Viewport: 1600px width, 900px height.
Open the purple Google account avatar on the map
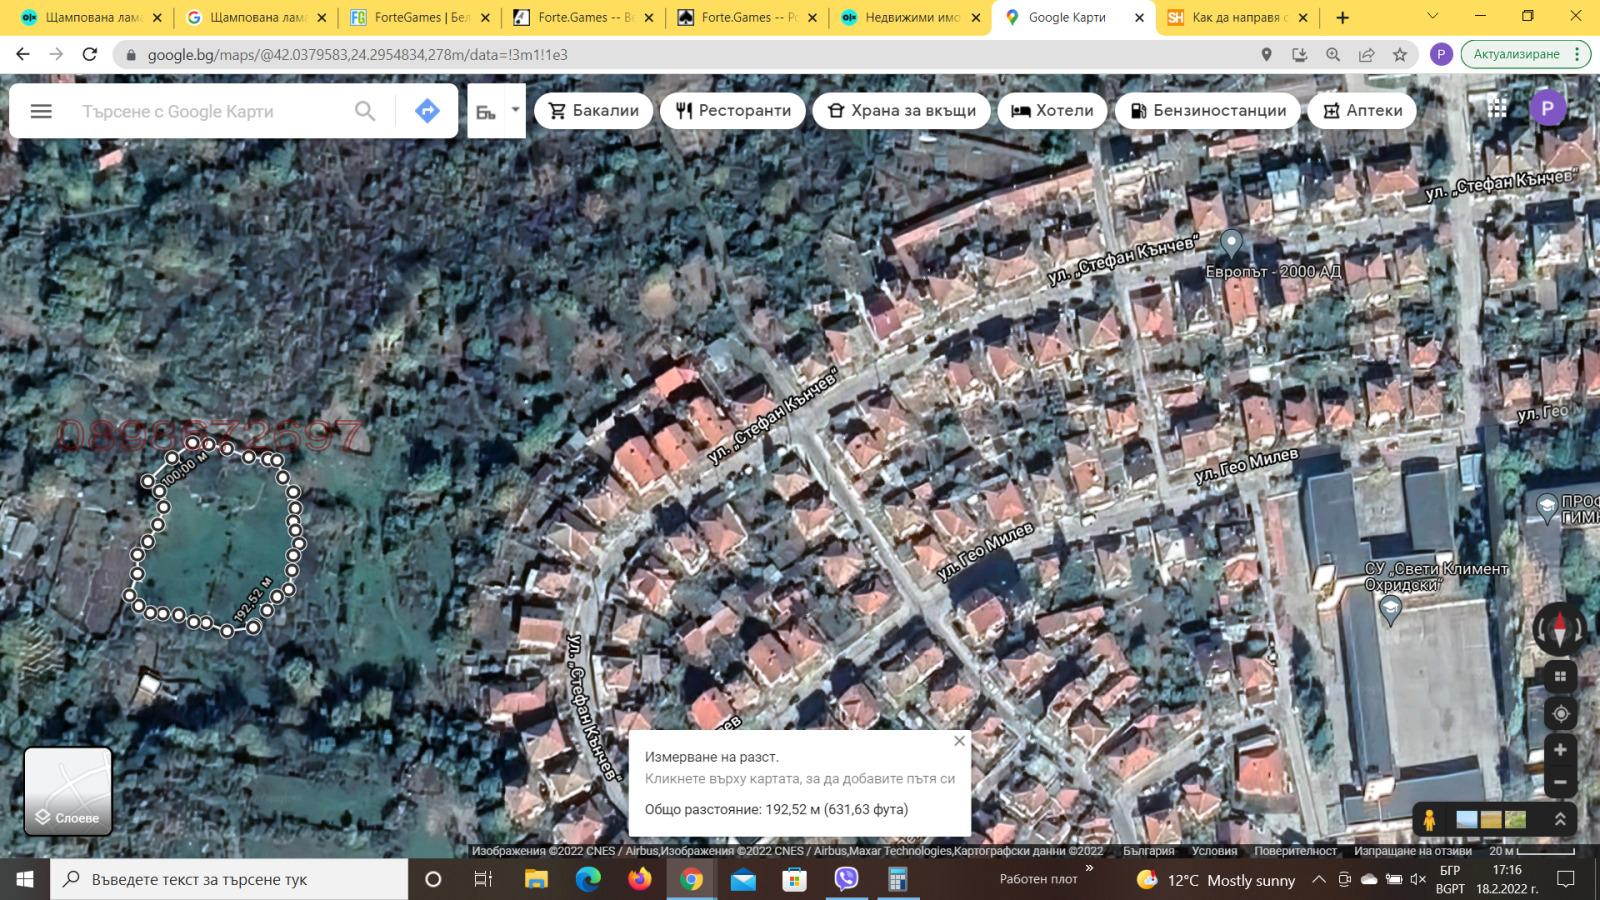click(x=1548, y=108)
